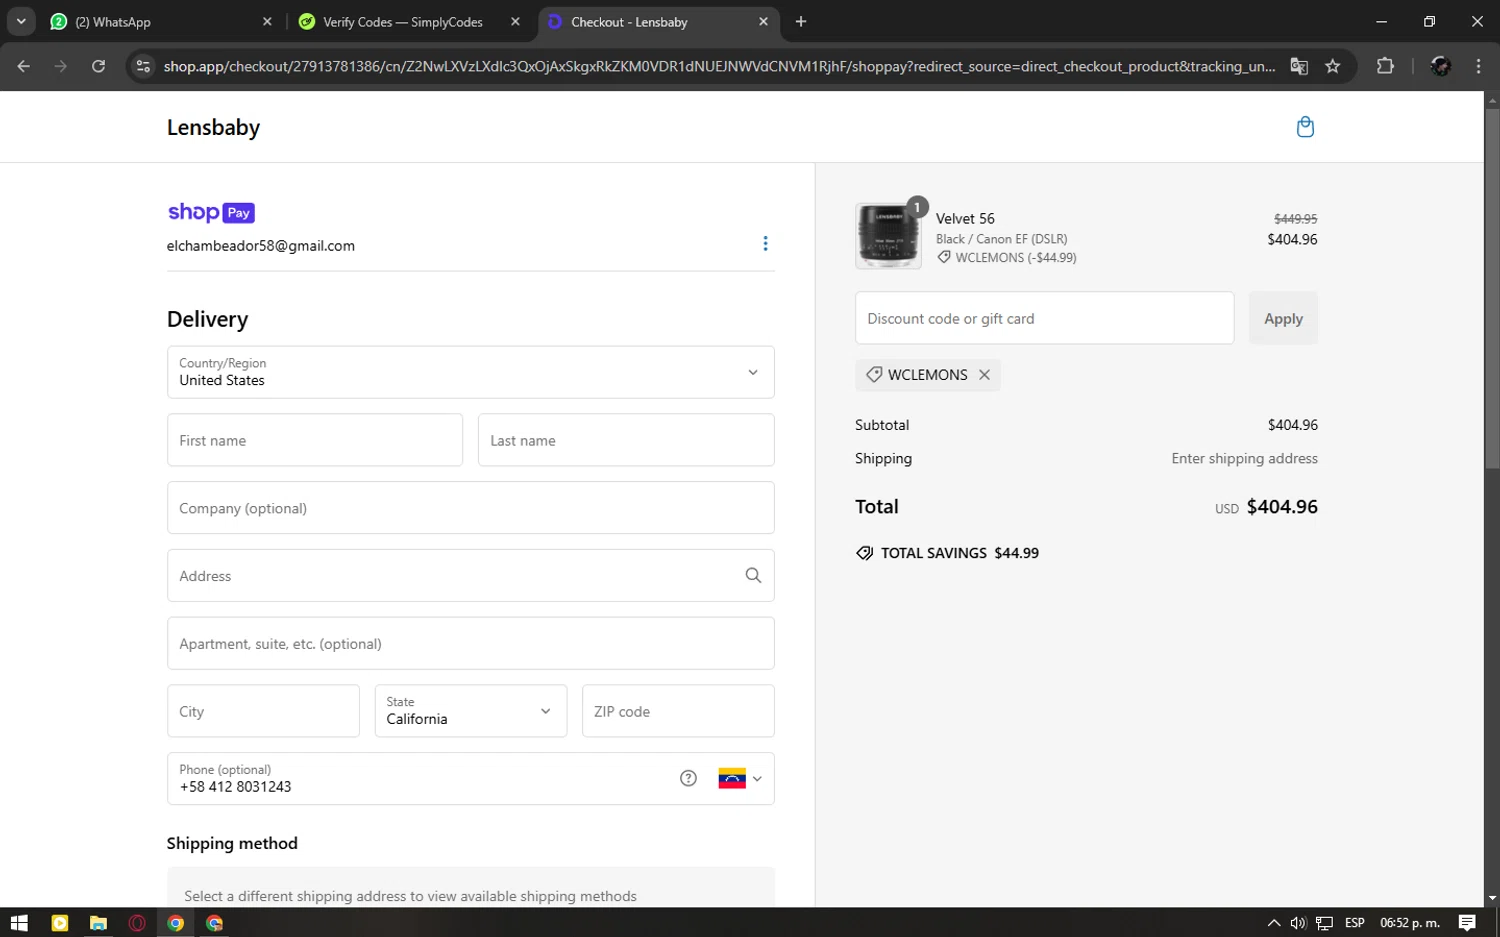Expand the State dropdown showing California
Viewport: 1500px width, 937px height.
point(470,711)
